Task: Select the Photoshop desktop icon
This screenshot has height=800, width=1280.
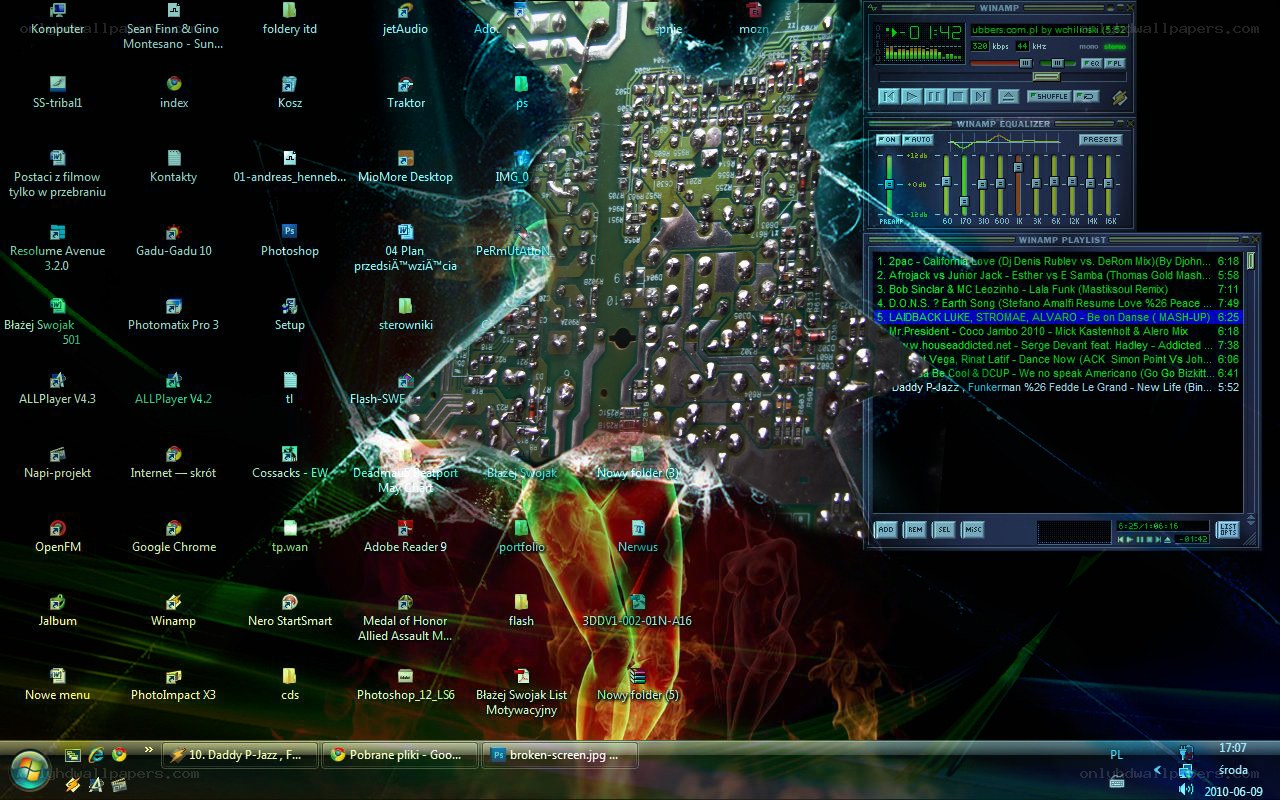Action: (x=290, y=240)
